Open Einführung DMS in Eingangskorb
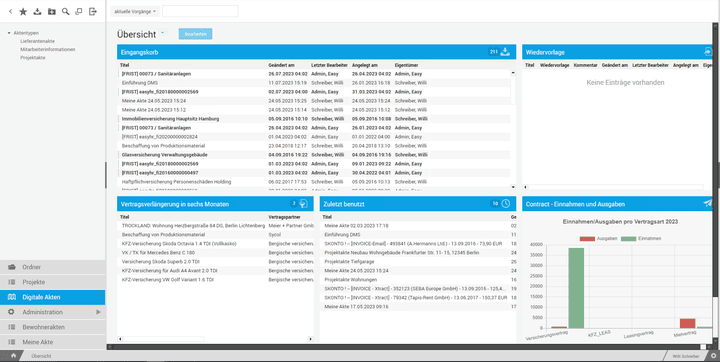 pos(315,83)
